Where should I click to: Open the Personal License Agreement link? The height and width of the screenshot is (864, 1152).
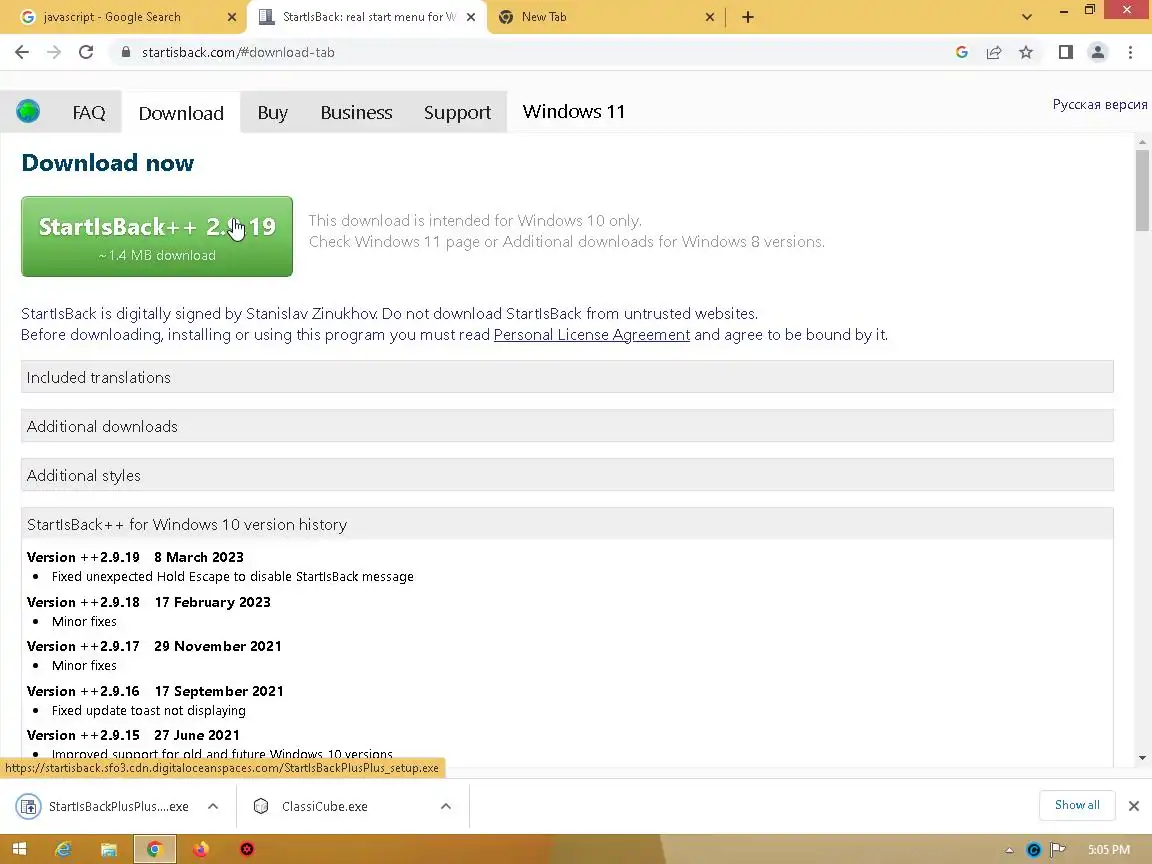click(x=591, y=335)
